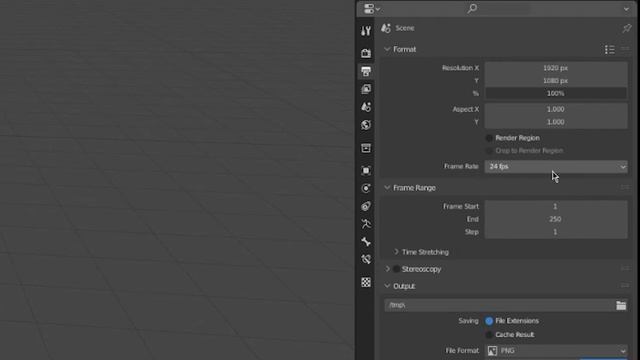640x360 pixels.
Task: Open the Format presets list icon
Action: 609,49
